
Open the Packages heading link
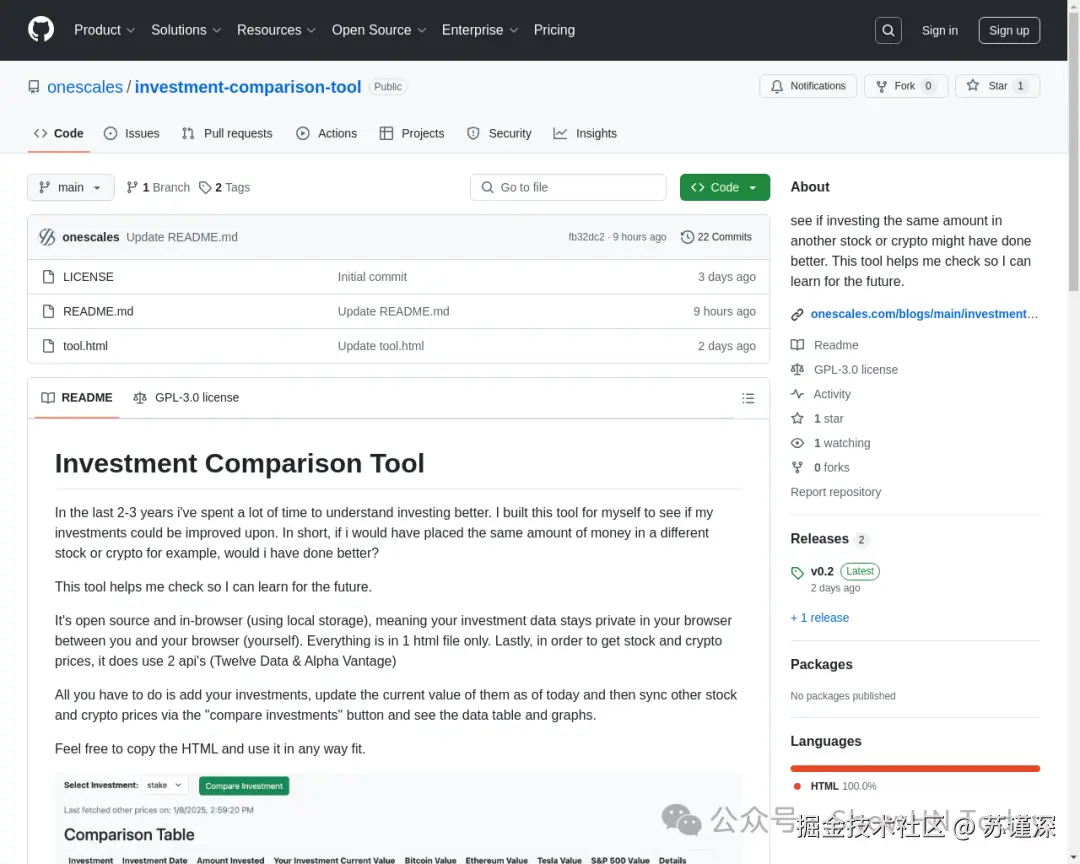[x=821, y=665]
